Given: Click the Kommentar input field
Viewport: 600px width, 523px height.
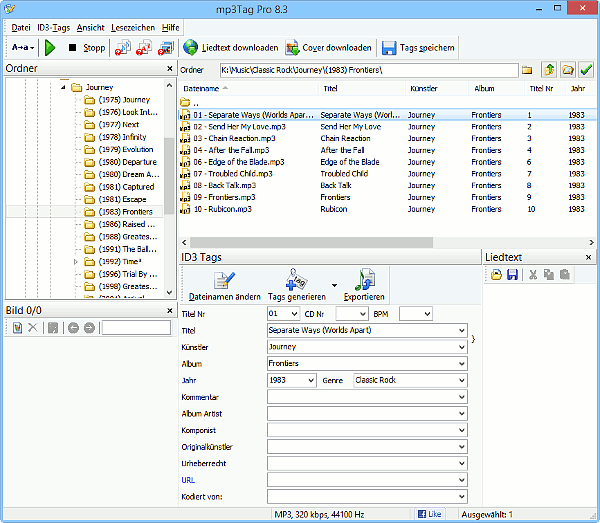Looking at the screenshot, I should click(x=367, y=397).
